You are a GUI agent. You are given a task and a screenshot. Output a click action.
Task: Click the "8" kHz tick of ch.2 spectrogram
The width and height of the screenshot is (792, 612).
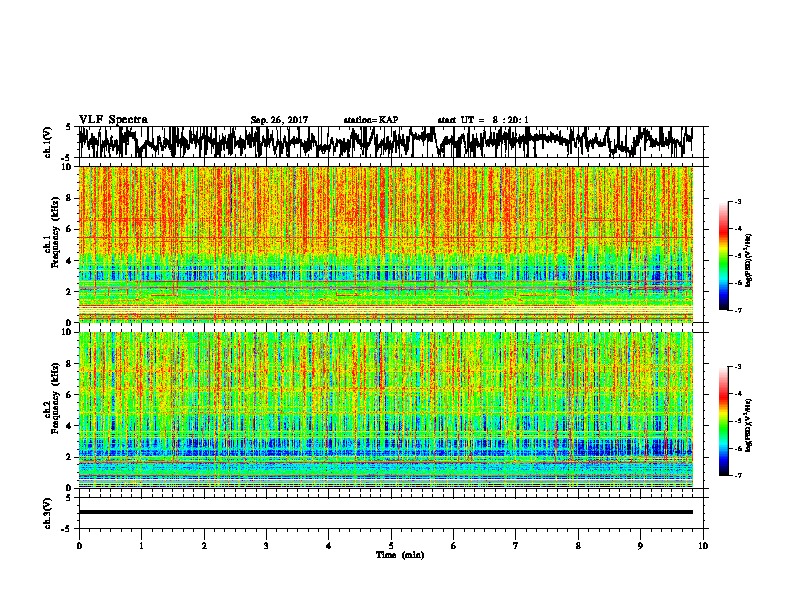70,364
